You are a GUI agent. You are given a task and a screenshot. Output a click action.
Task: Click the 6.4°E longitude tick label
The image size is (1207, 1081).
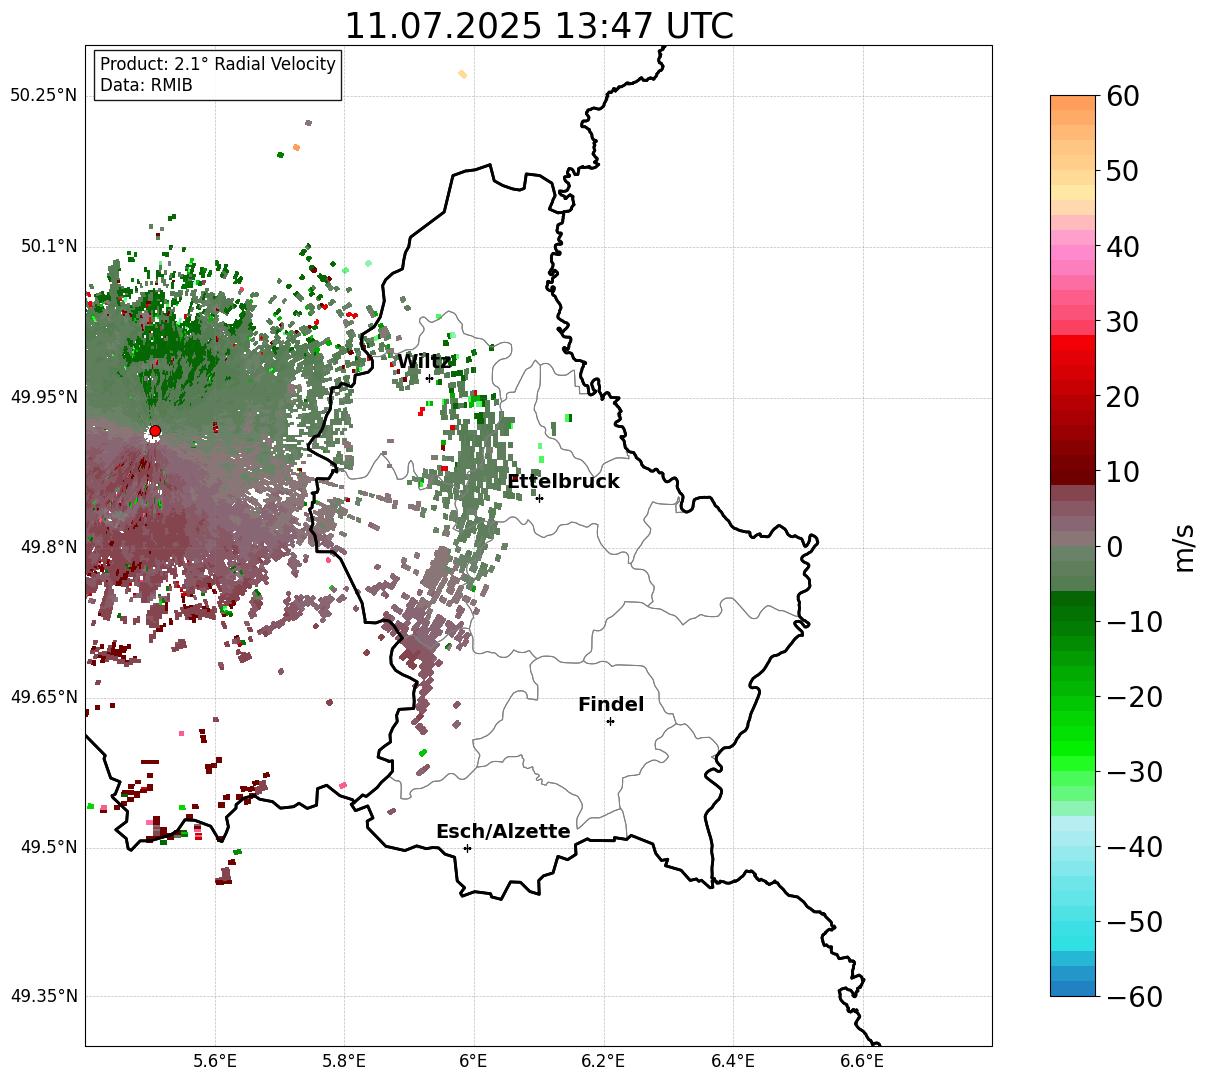(733, 1061)
